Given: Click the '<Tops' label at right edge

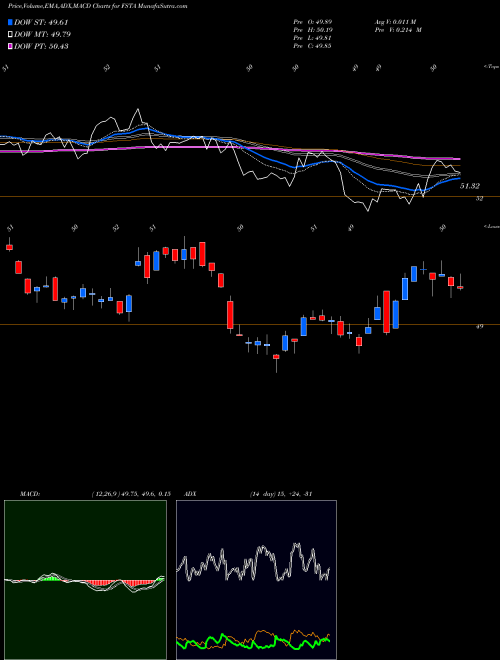Looking at the screenshot, I should (491, 67).
